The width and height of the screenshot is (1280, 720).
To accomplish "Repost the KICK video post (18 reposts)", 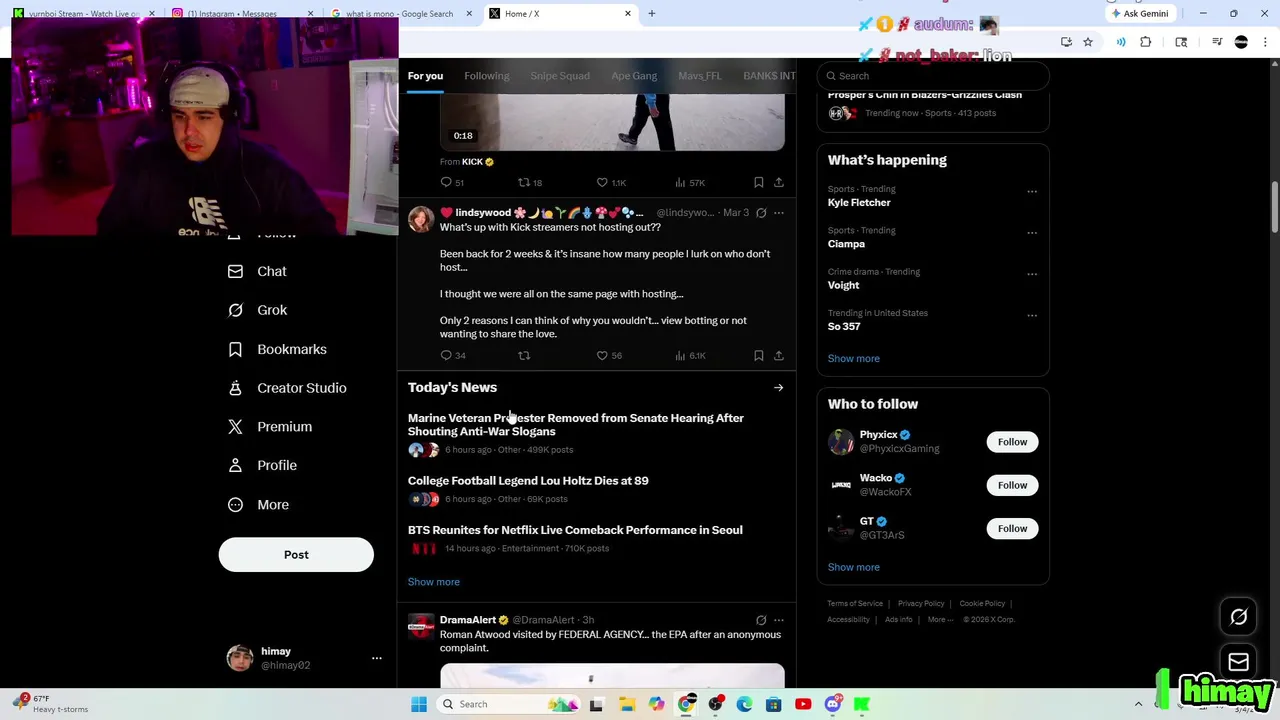I will [524, 182].
